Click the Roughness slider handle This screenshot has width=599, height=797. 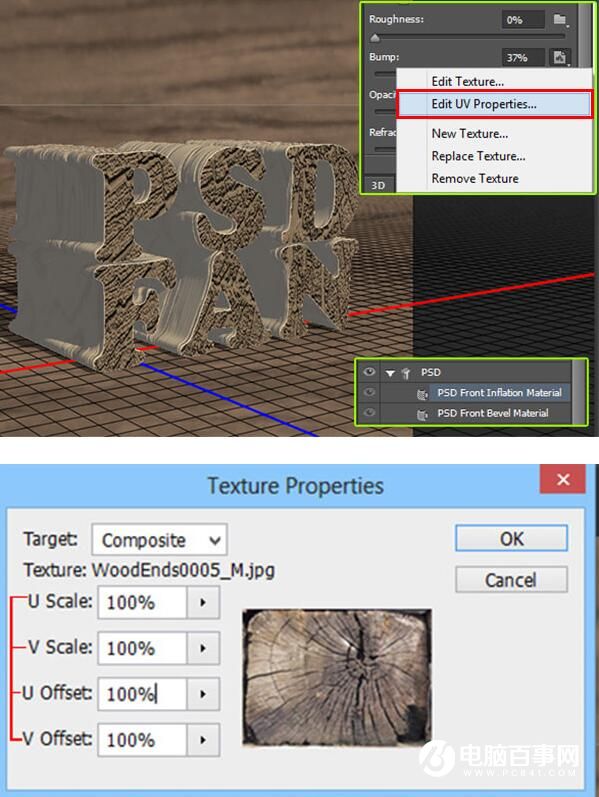(x=375, y=38)
